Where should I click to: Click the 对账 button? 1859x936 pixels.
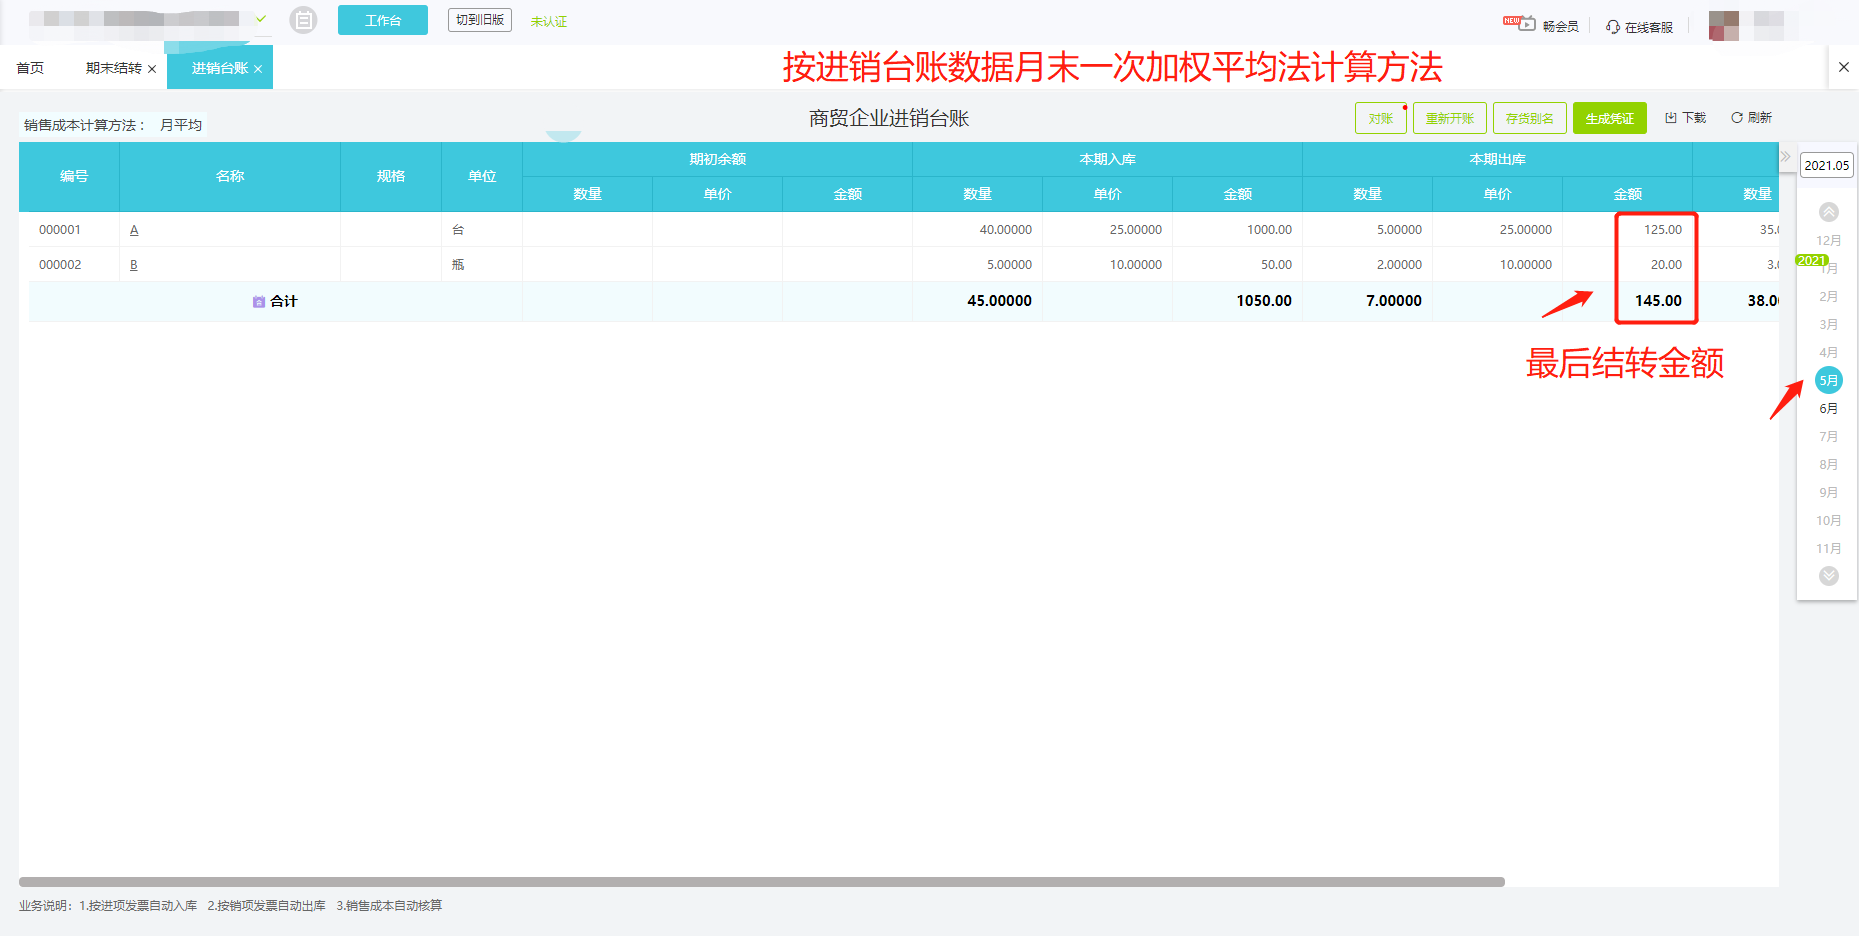coord(1380,118)
